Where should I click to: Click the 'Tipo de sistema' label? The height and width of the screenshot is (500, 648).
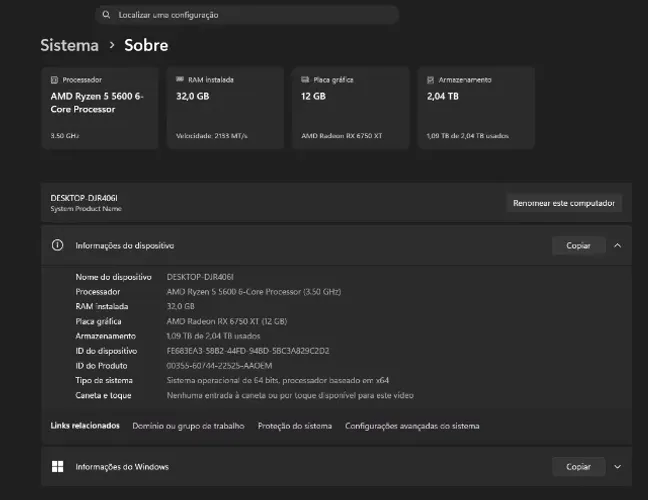[x=104, y=380]
